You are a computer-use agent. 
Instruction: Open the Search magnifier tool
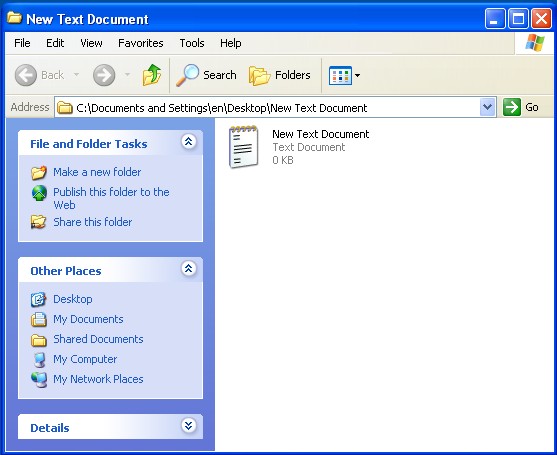pyautogui.click(x=206, y=75)
